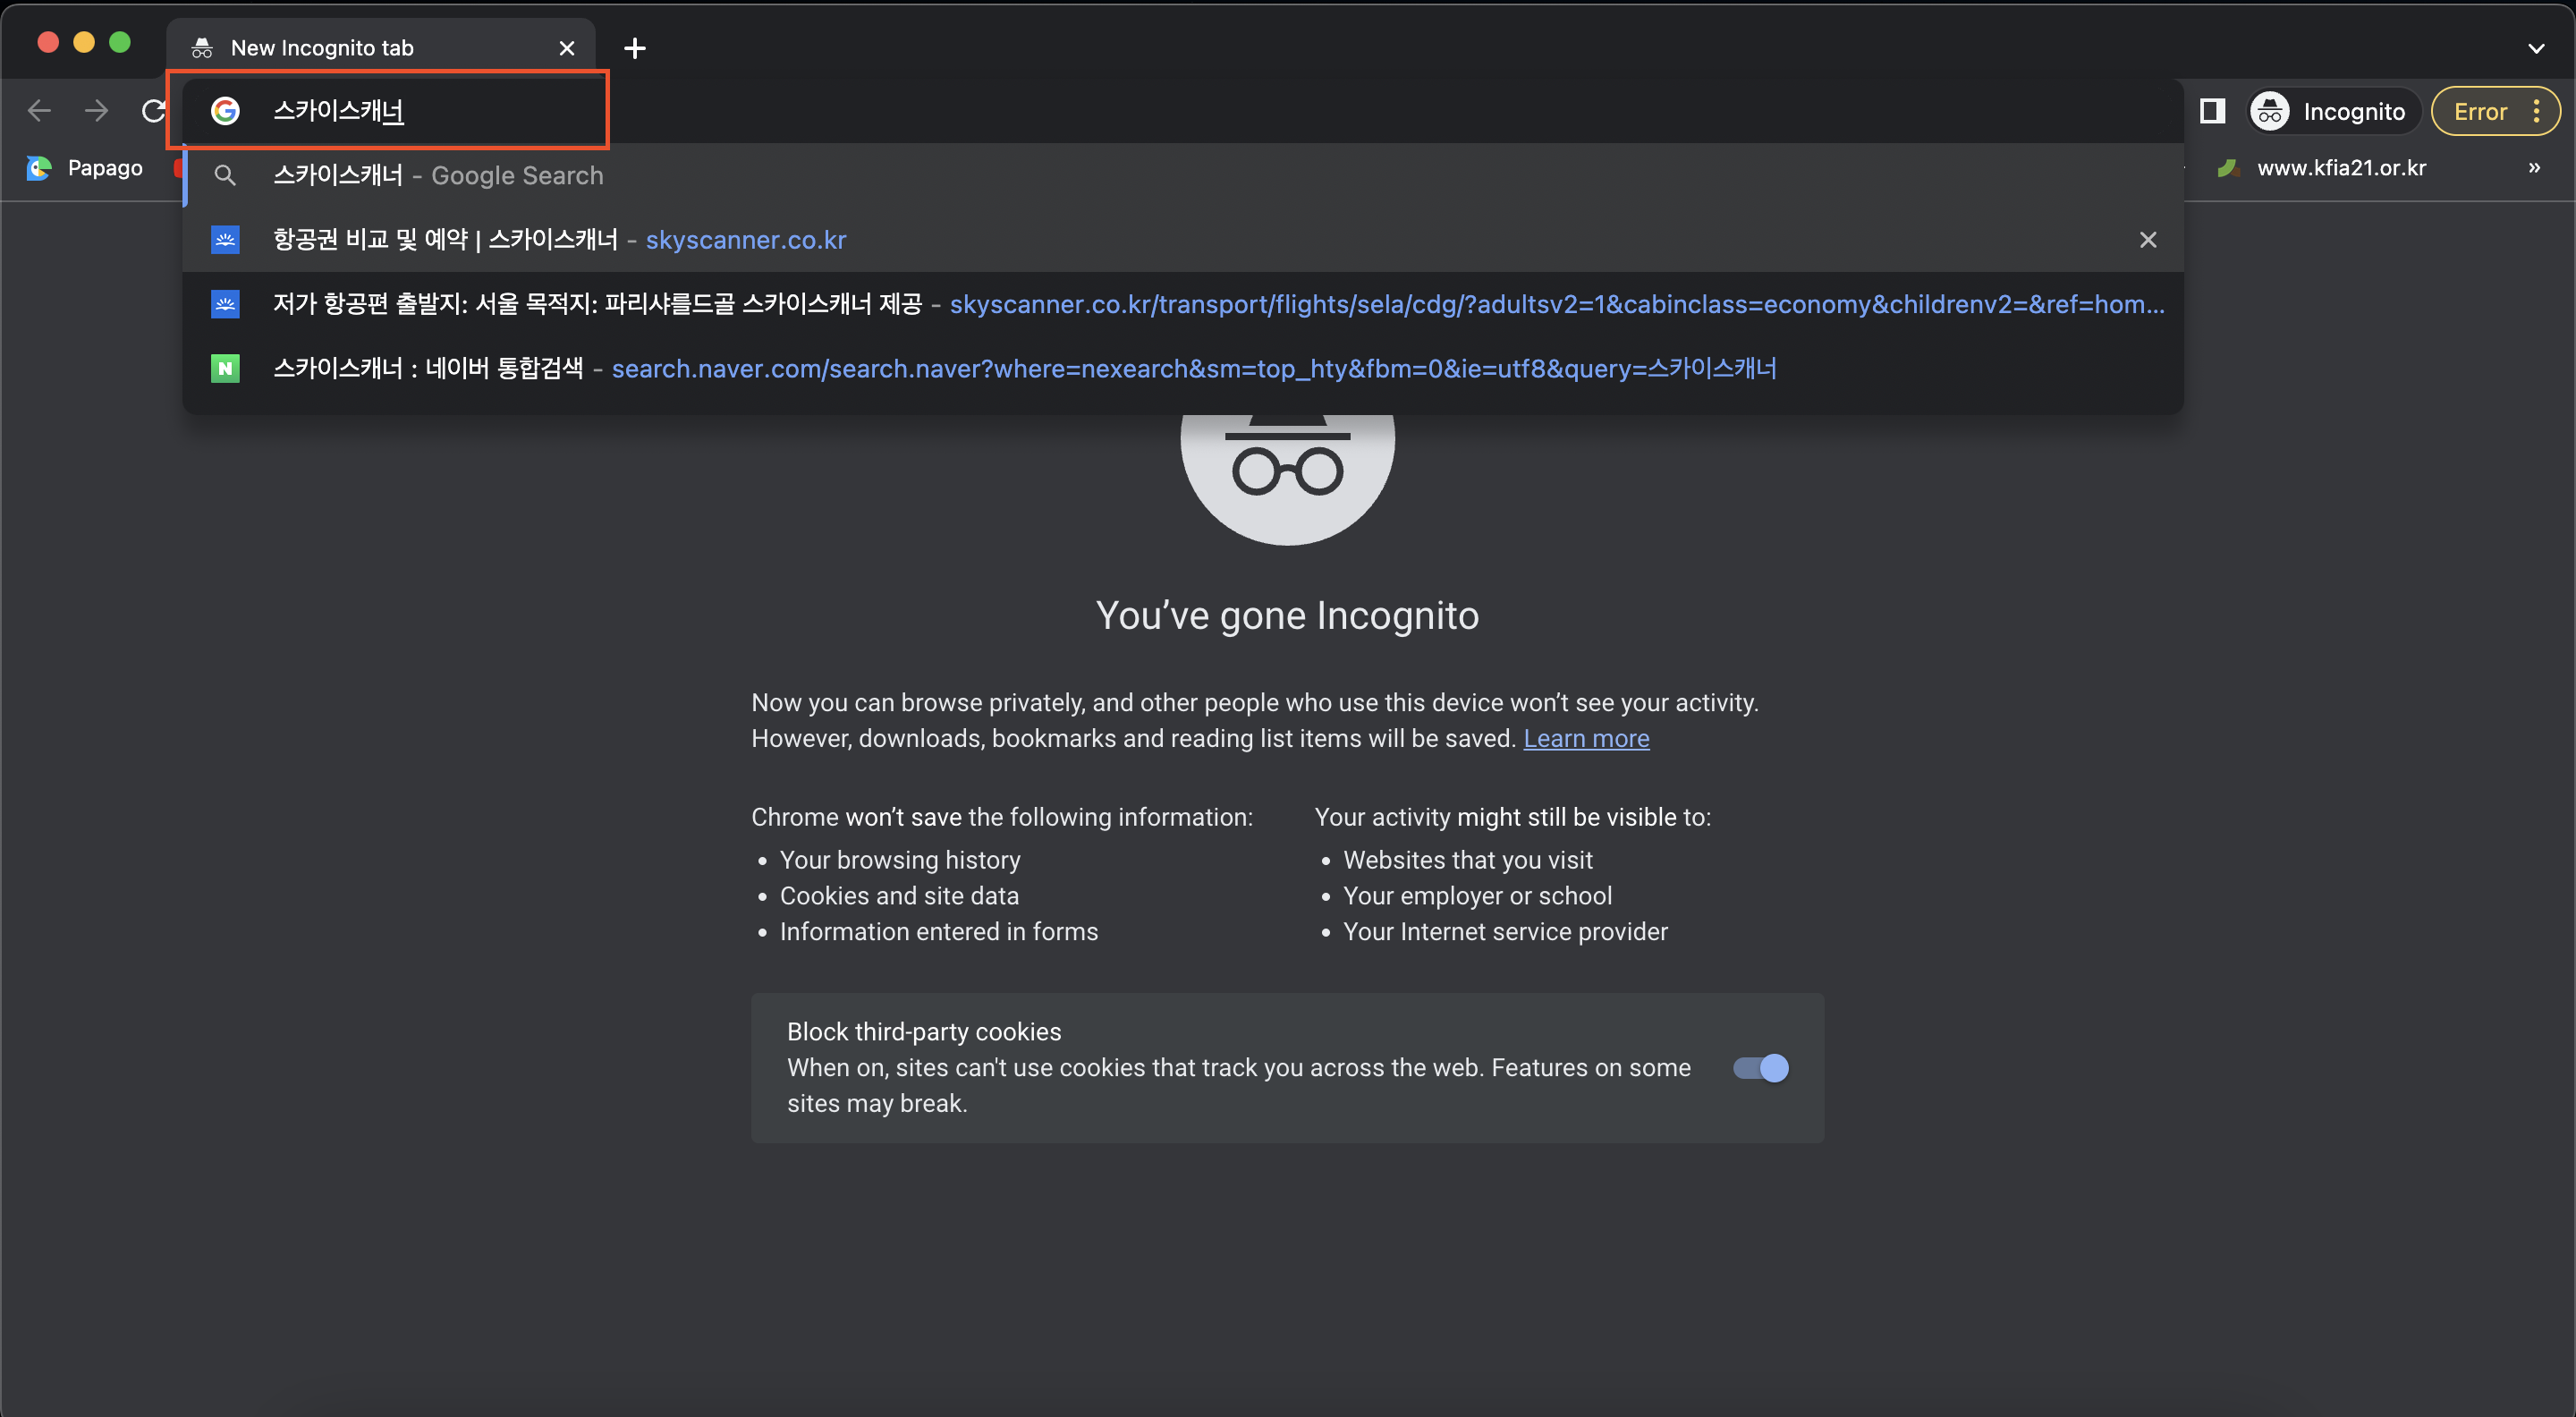Click the forward navigation arrow
This screenshot has height=1417, width=2576.
pos(97,111)
